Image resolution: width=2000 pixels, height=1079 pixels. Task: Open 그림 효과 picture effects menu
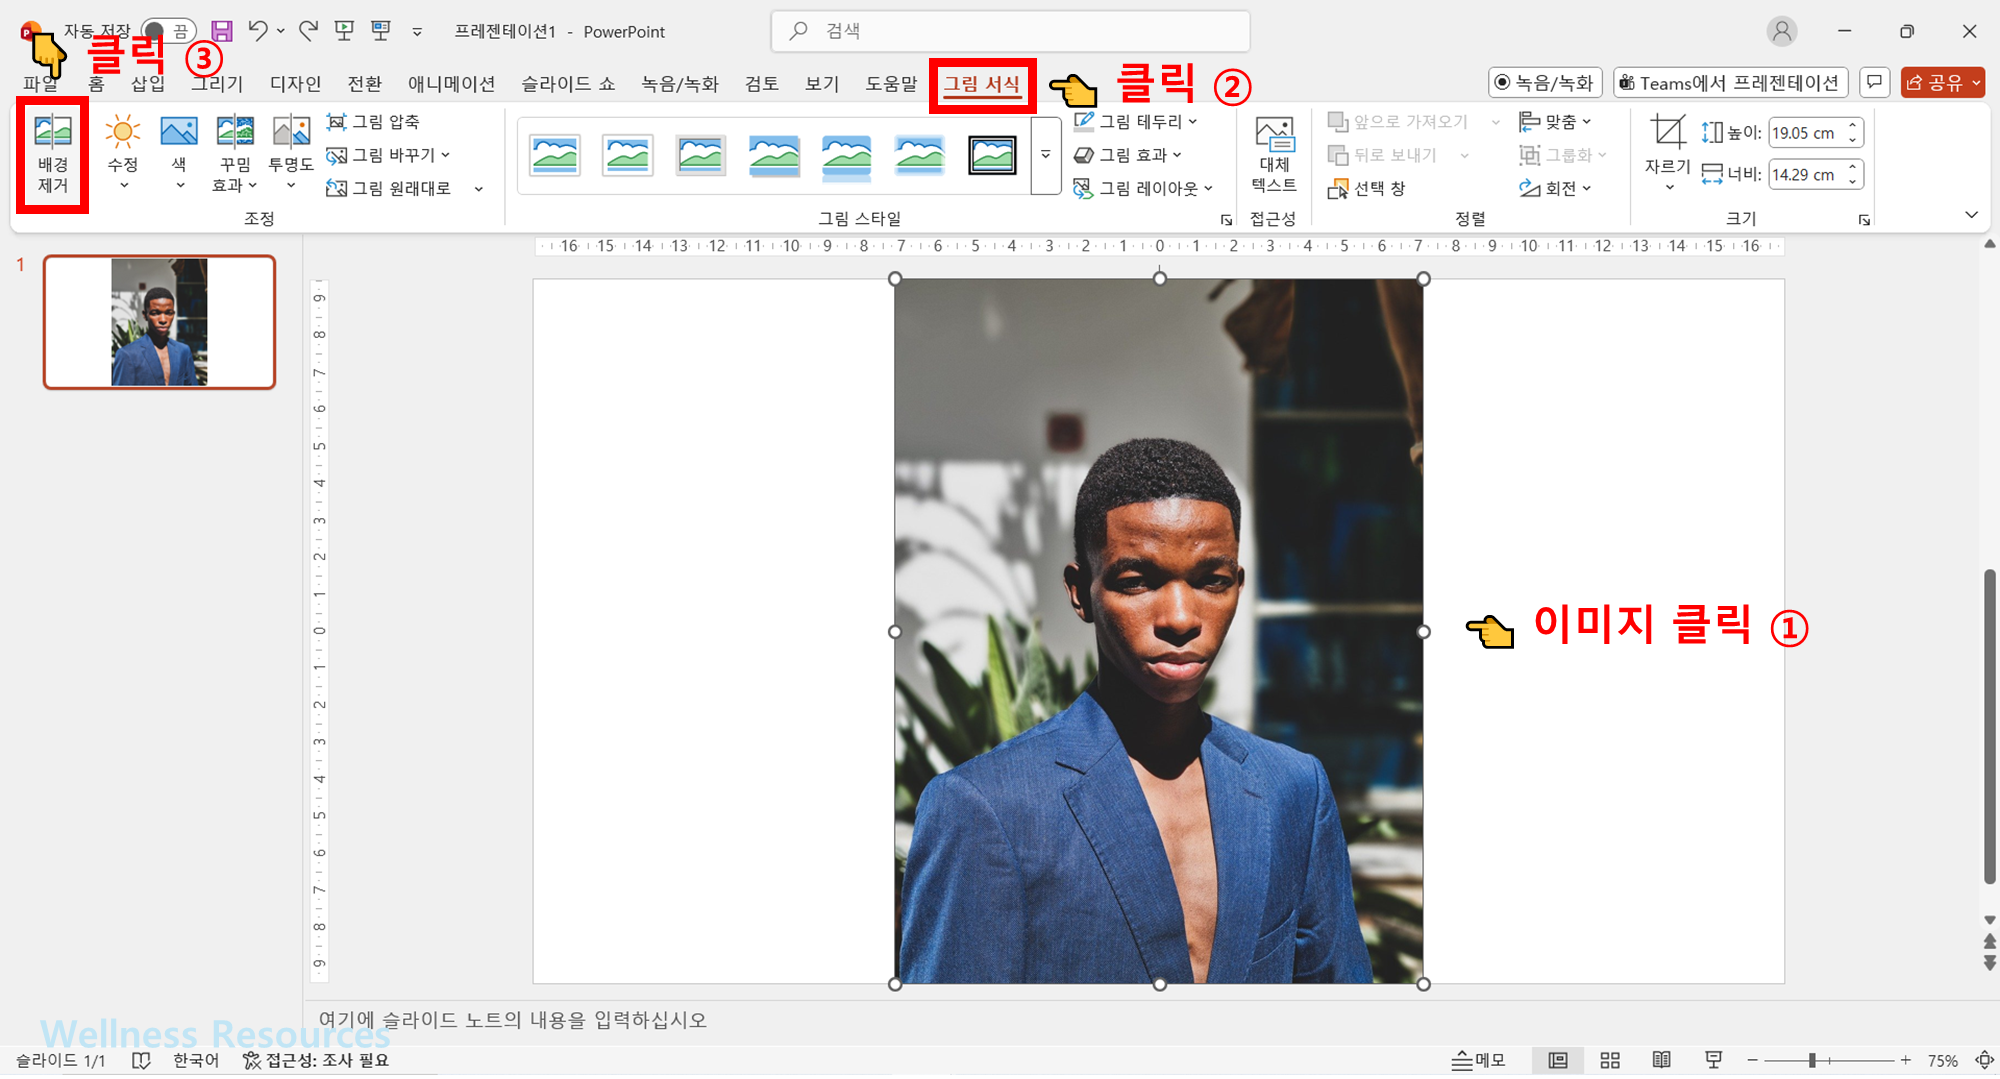click(1128, 155)
